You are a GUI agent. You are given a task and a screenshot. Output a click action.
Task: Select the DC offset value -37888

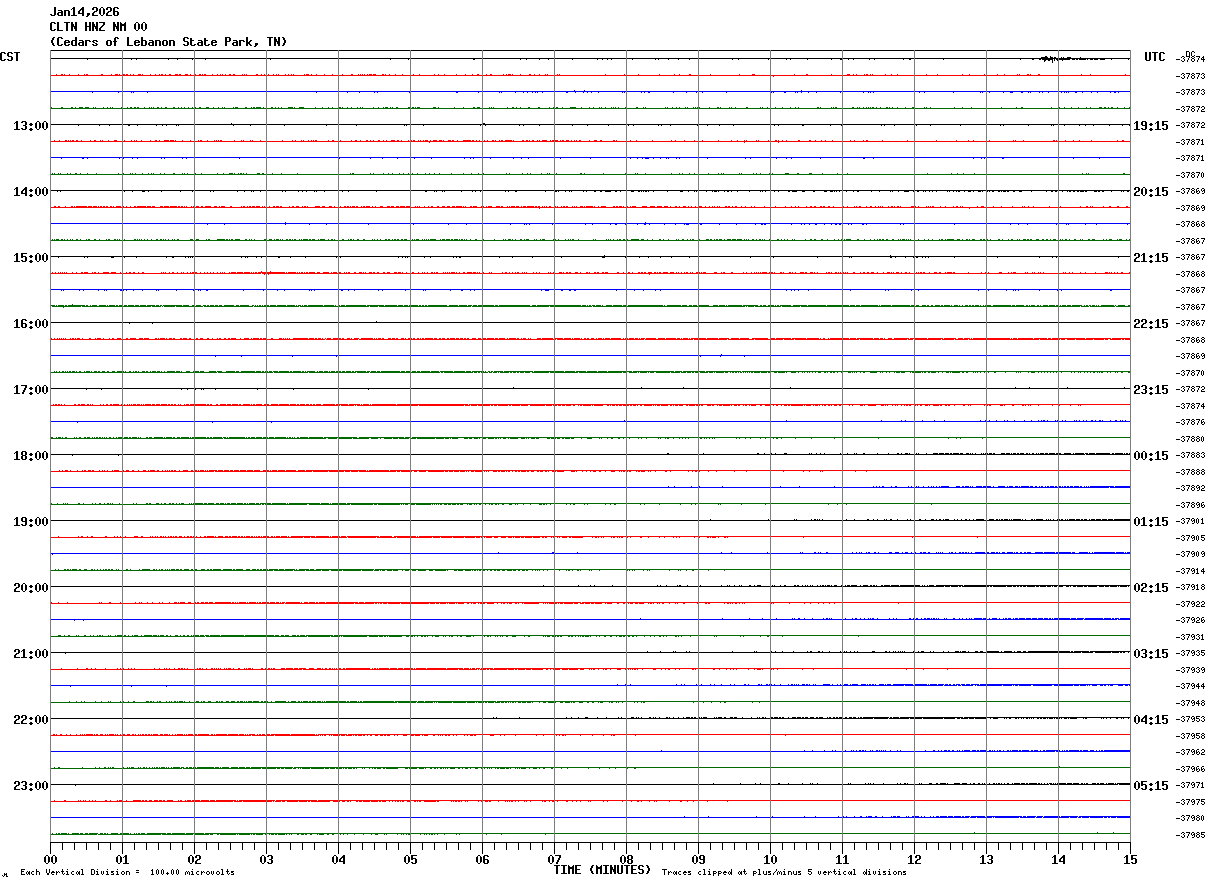[1191, 472]
